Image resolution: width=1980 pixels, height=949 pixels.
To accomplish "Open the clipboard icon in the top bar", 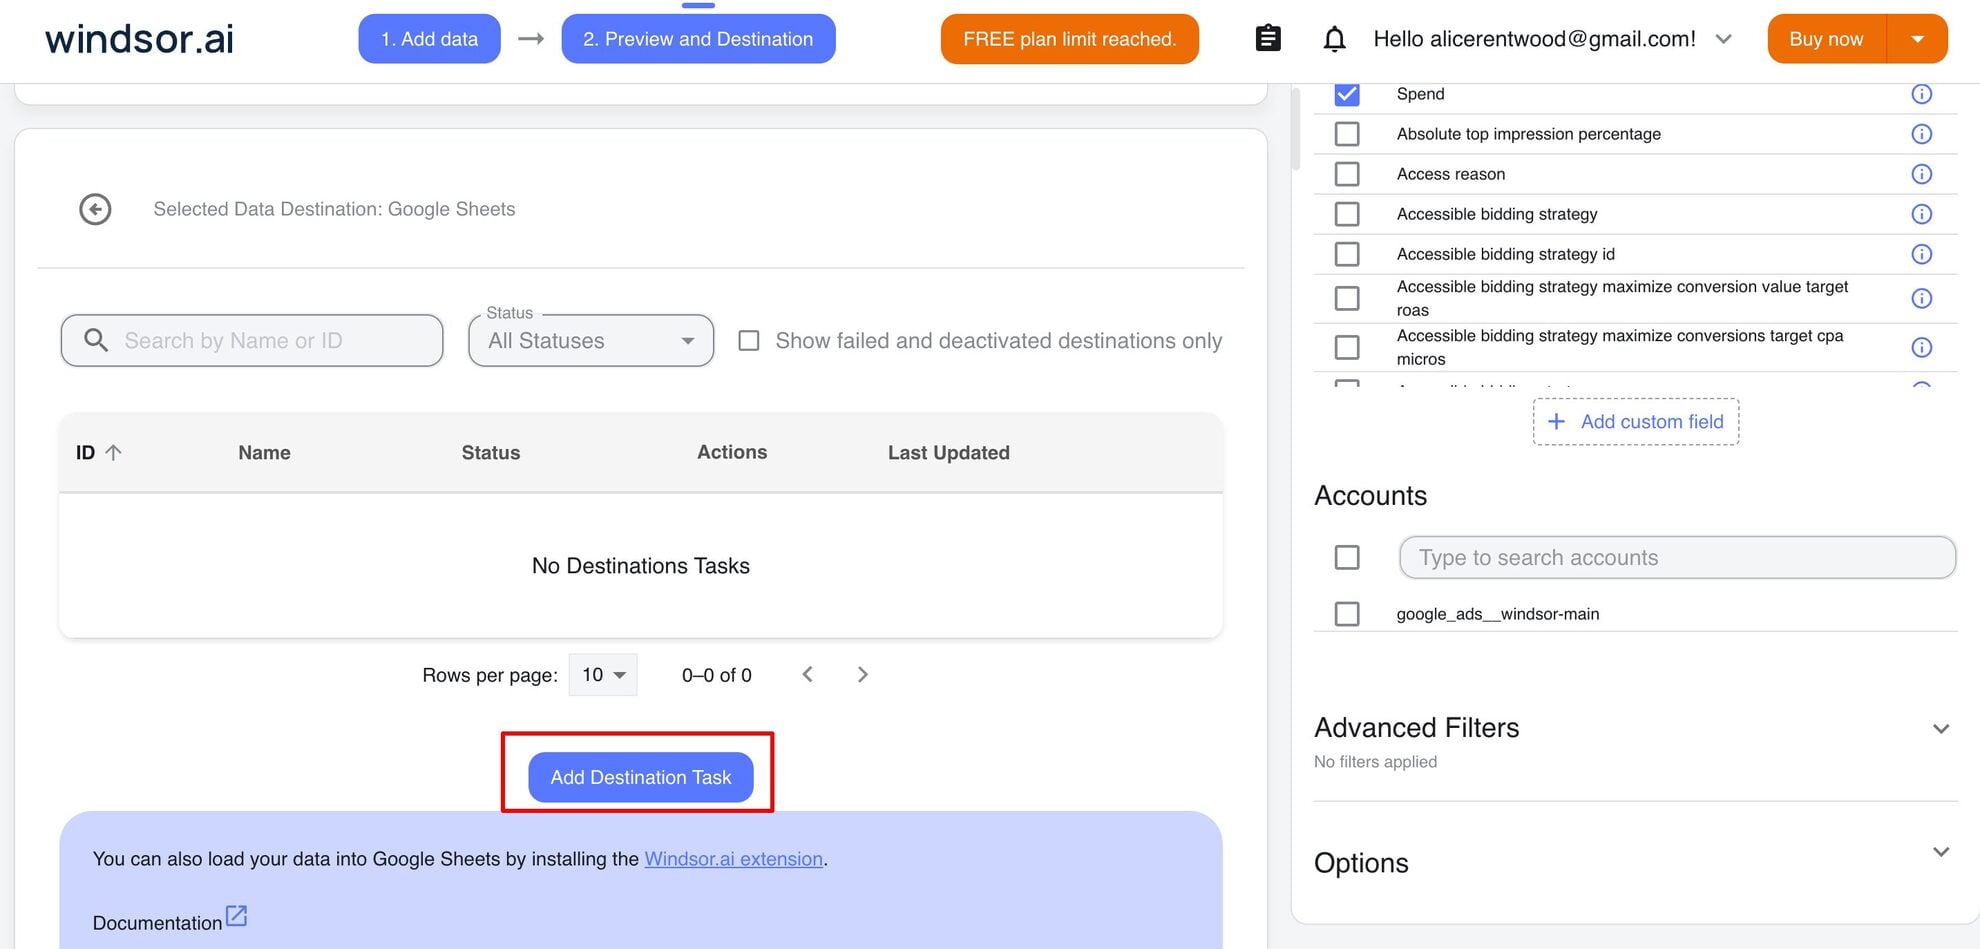I will coord(1266,38).
